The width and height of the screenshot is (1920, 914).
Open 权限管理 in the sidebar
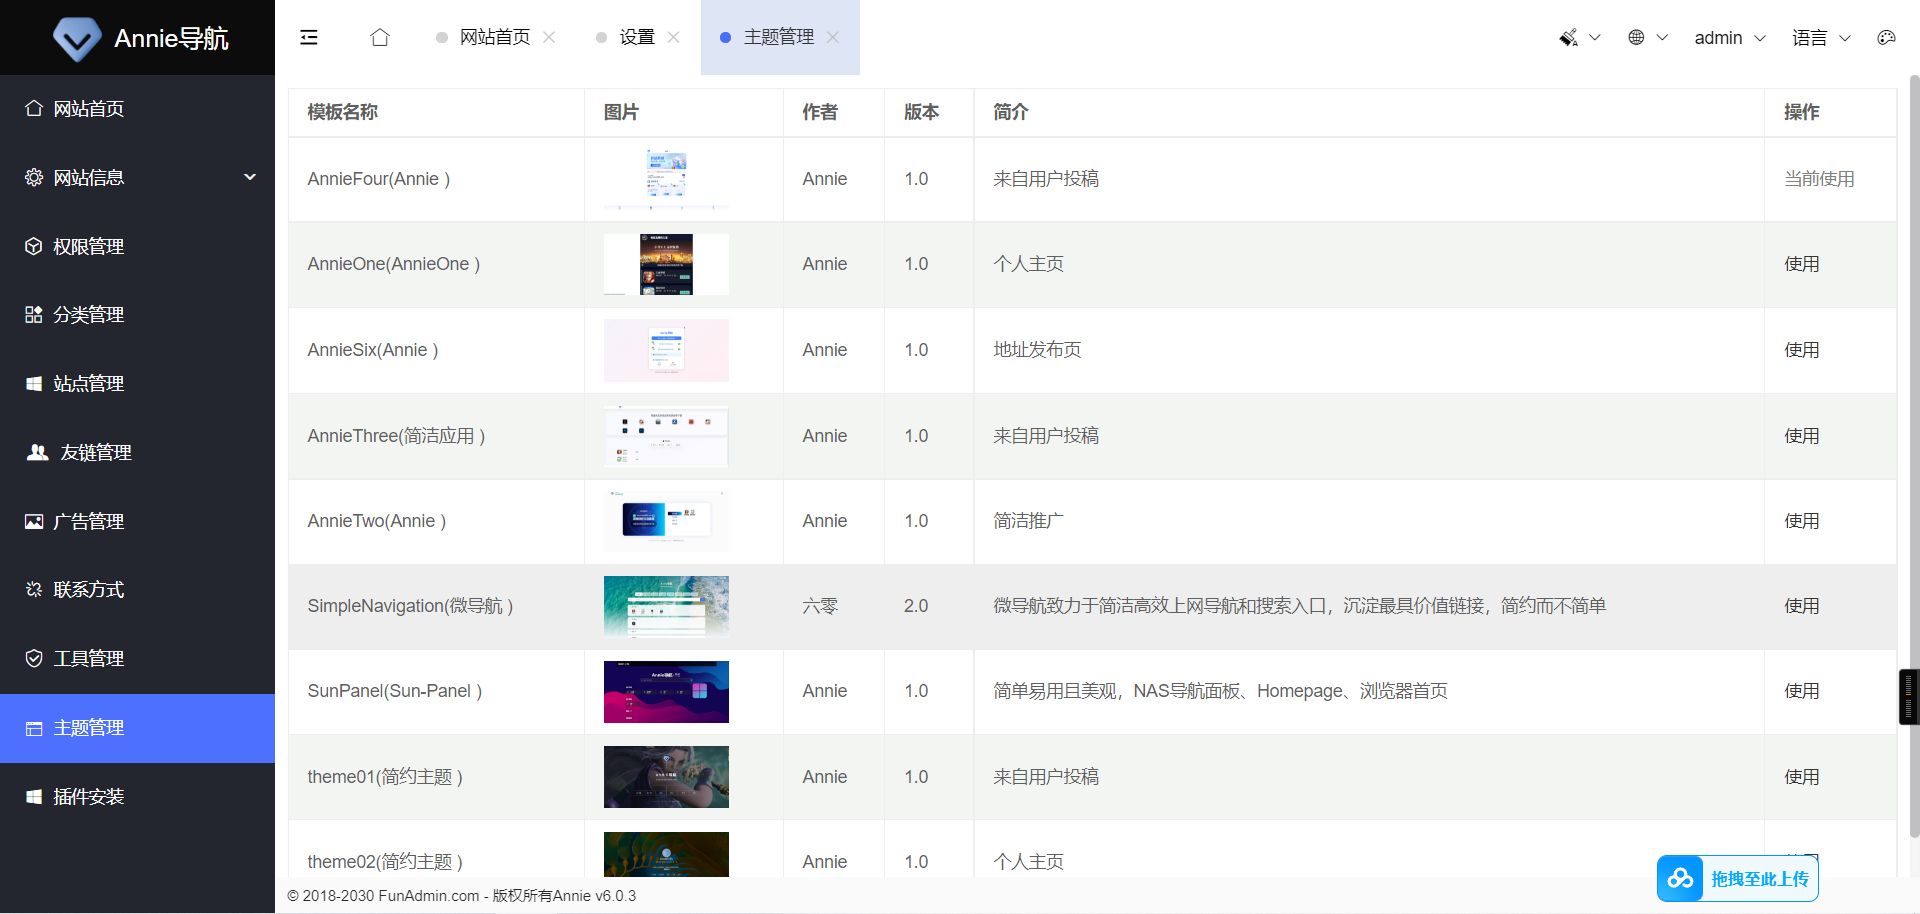tap(88, 246)
